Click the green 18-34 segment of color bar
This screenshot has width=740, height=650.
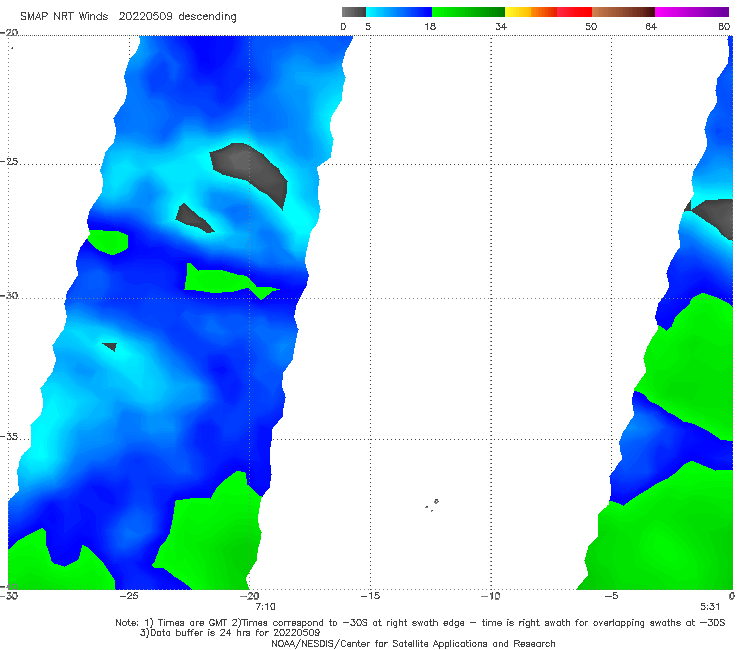point(468,12)
